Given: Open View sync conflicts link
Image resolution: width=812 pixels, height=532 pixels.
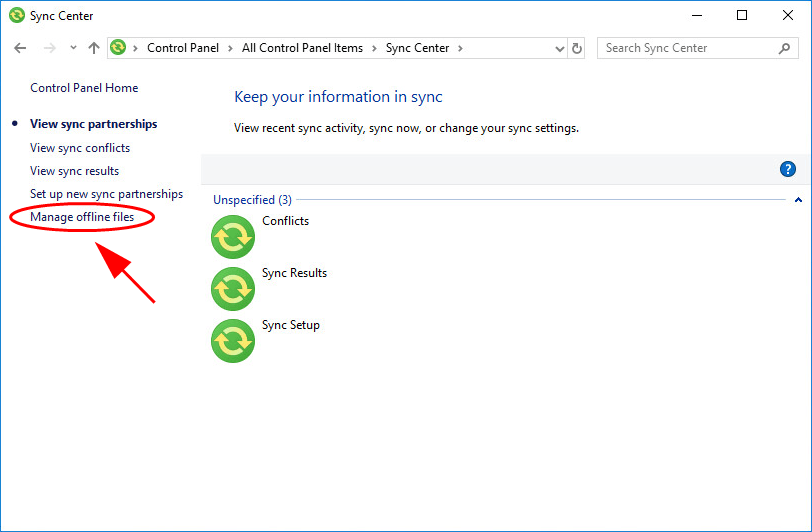Looking at the screenshot, I should click(x=80, y=148).
